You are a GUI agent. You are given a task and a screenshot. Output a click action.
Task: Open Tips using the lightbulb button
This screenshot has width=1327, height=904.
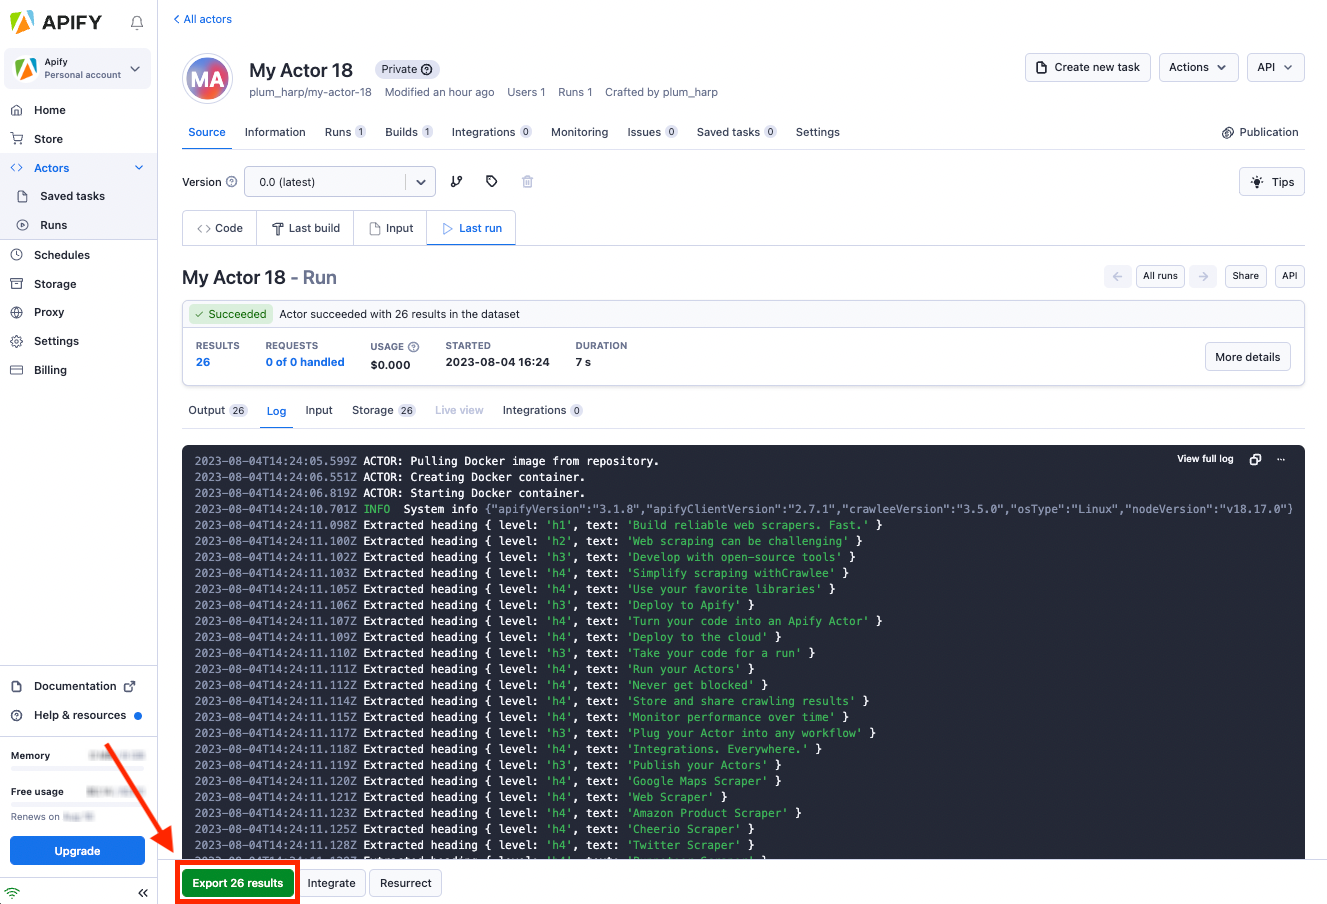click(x=1271, y=181)
